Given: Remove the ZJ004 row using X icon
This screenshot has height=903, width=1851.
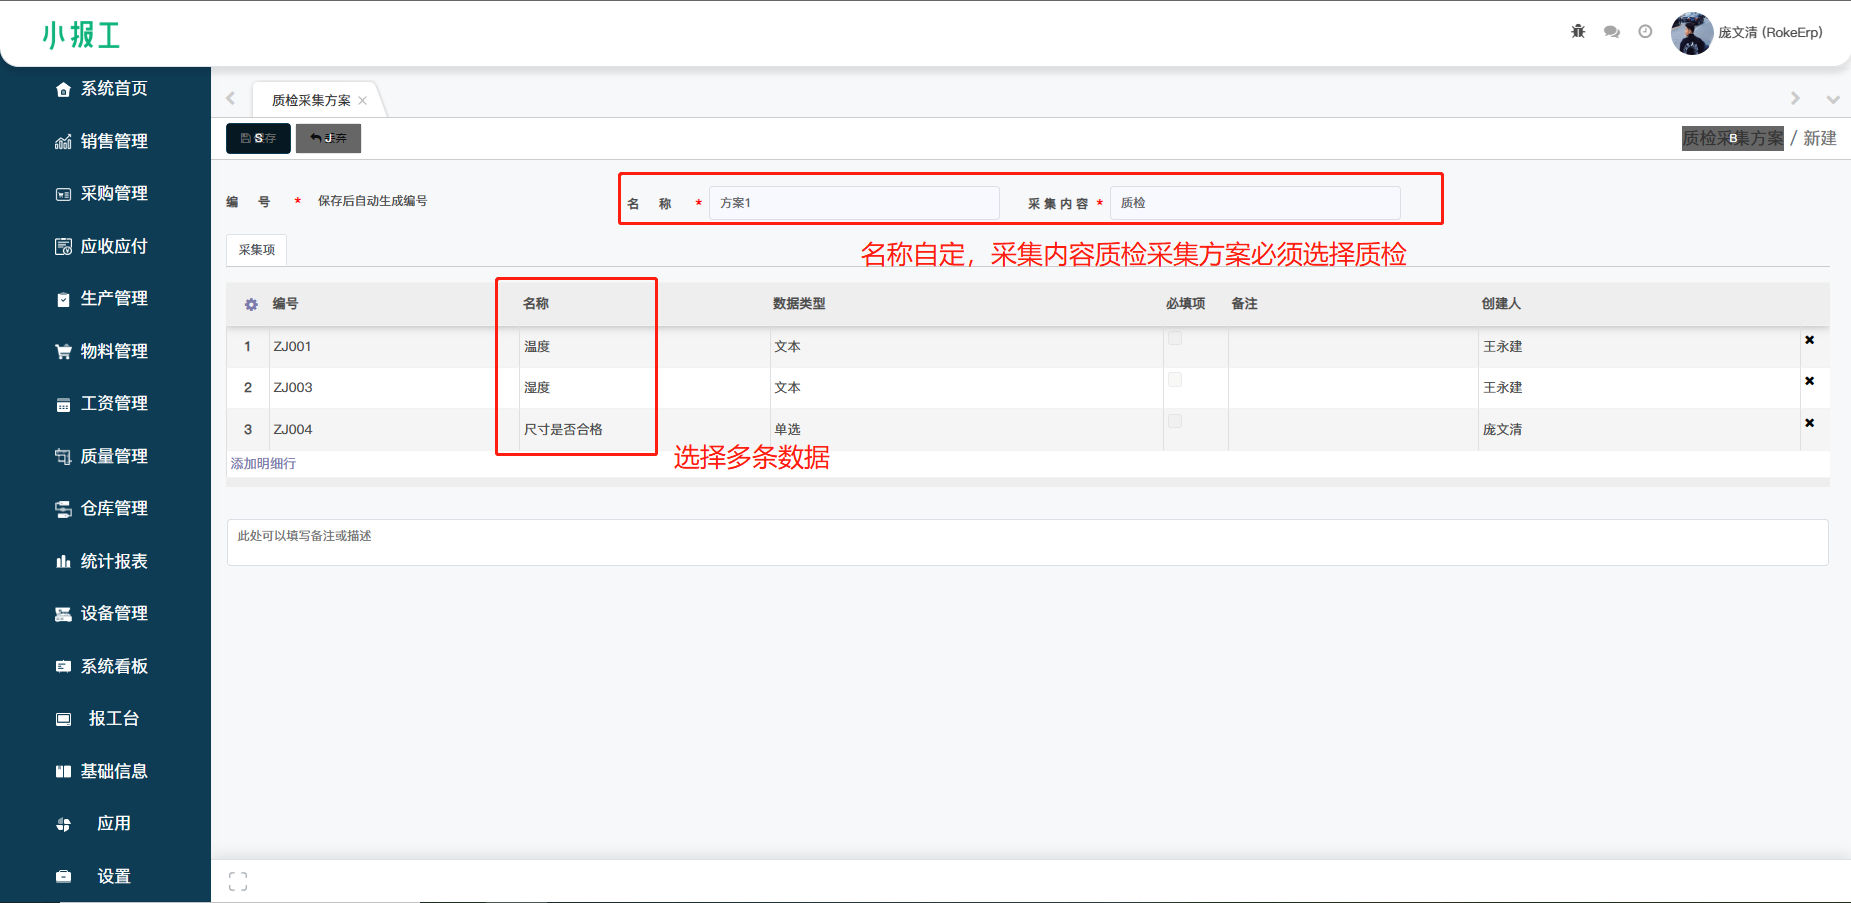Looking at the screenshot, I should tap(1809, 423).
